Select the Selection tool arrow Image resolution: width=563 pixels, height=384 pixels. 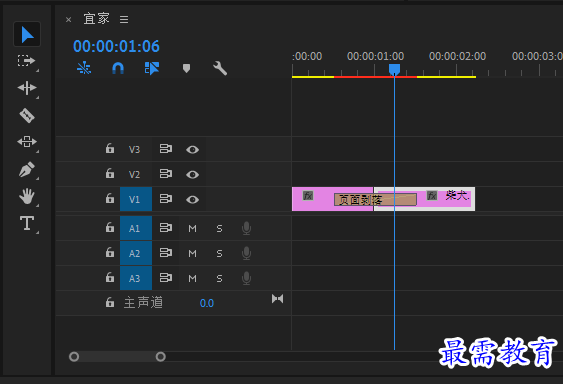pos(27,34)
